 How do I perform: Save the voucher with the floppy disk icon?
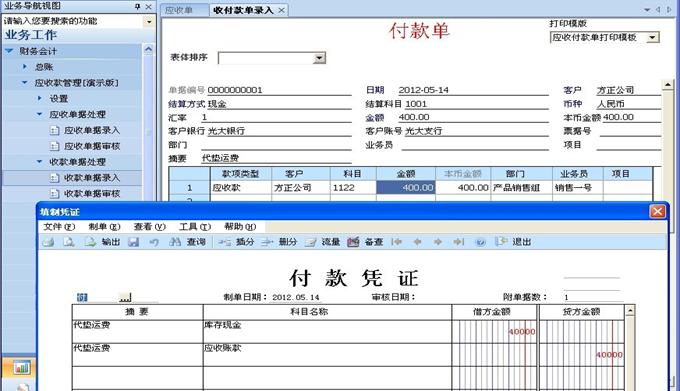pyautogui.click(x=134, y=242)
